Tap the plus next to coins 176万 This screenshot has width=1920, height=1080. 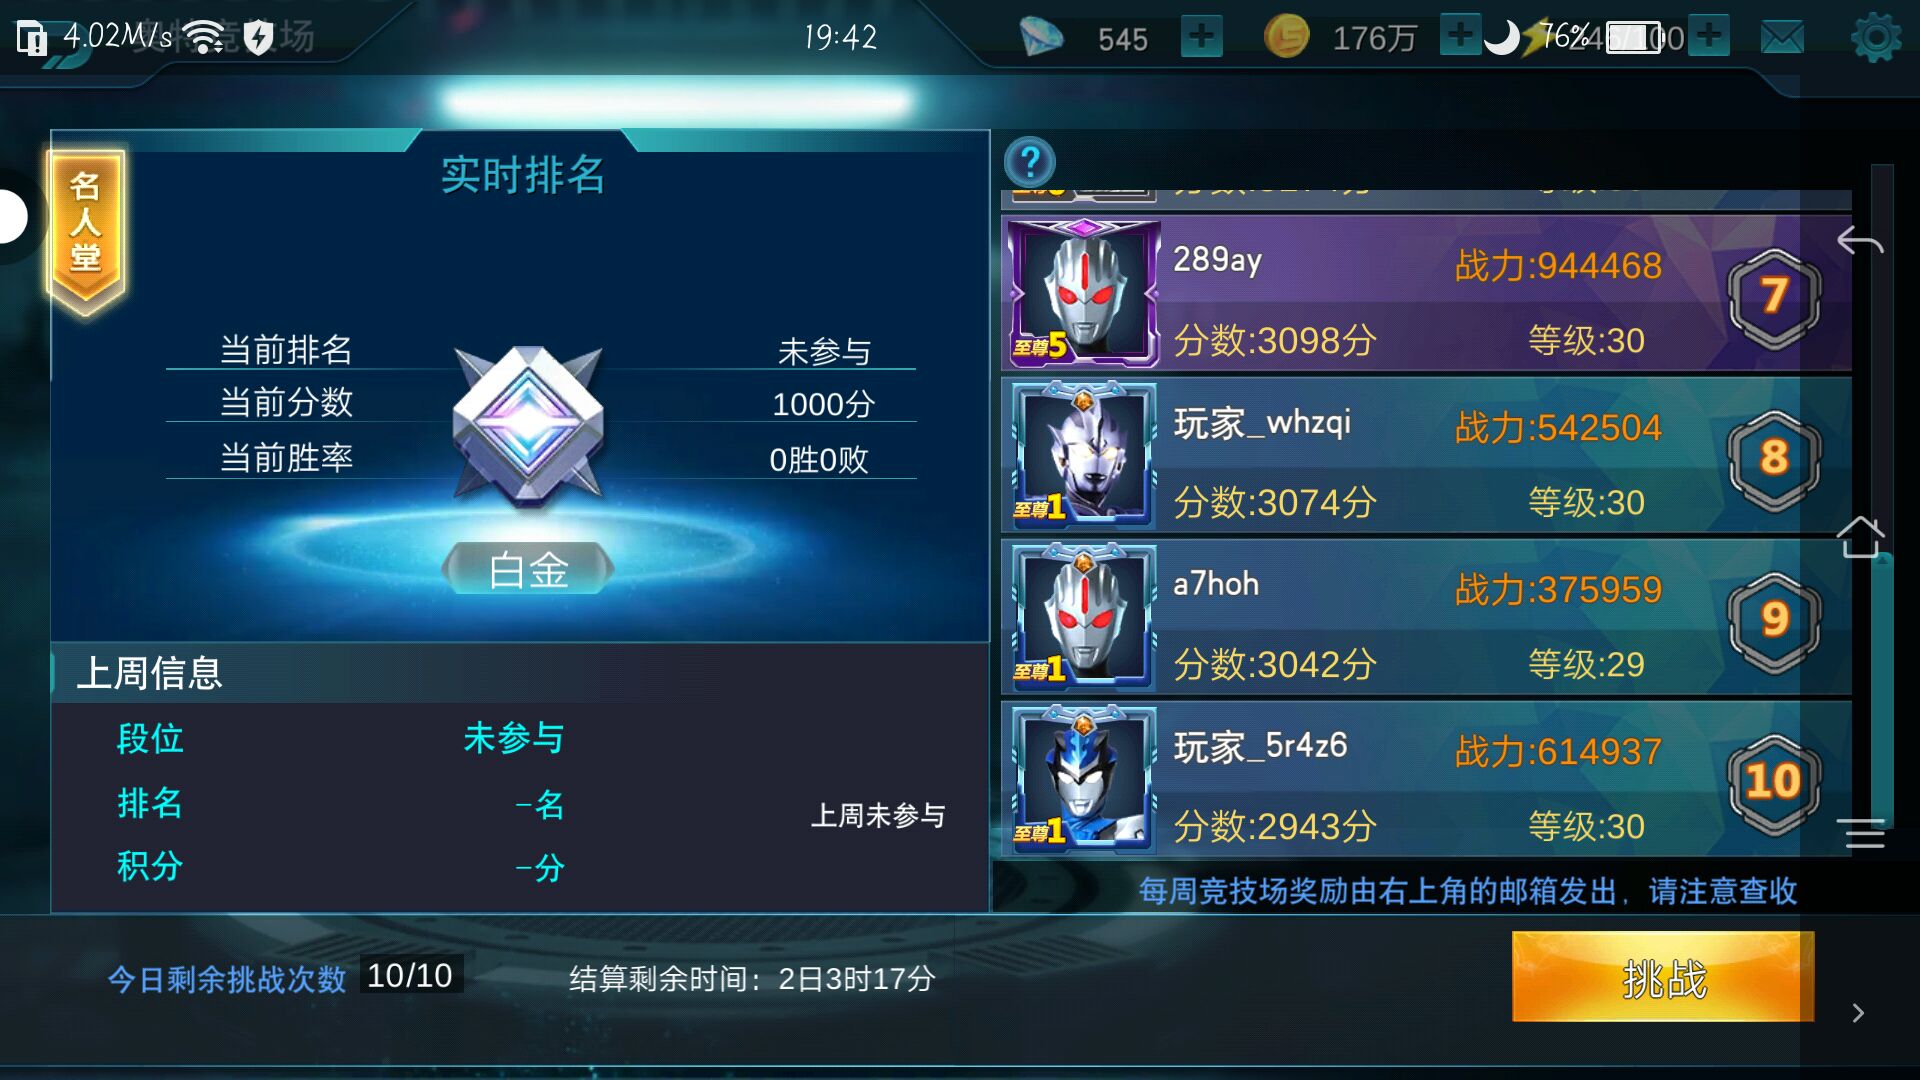pyautogui.click(x=1460, y=36)
